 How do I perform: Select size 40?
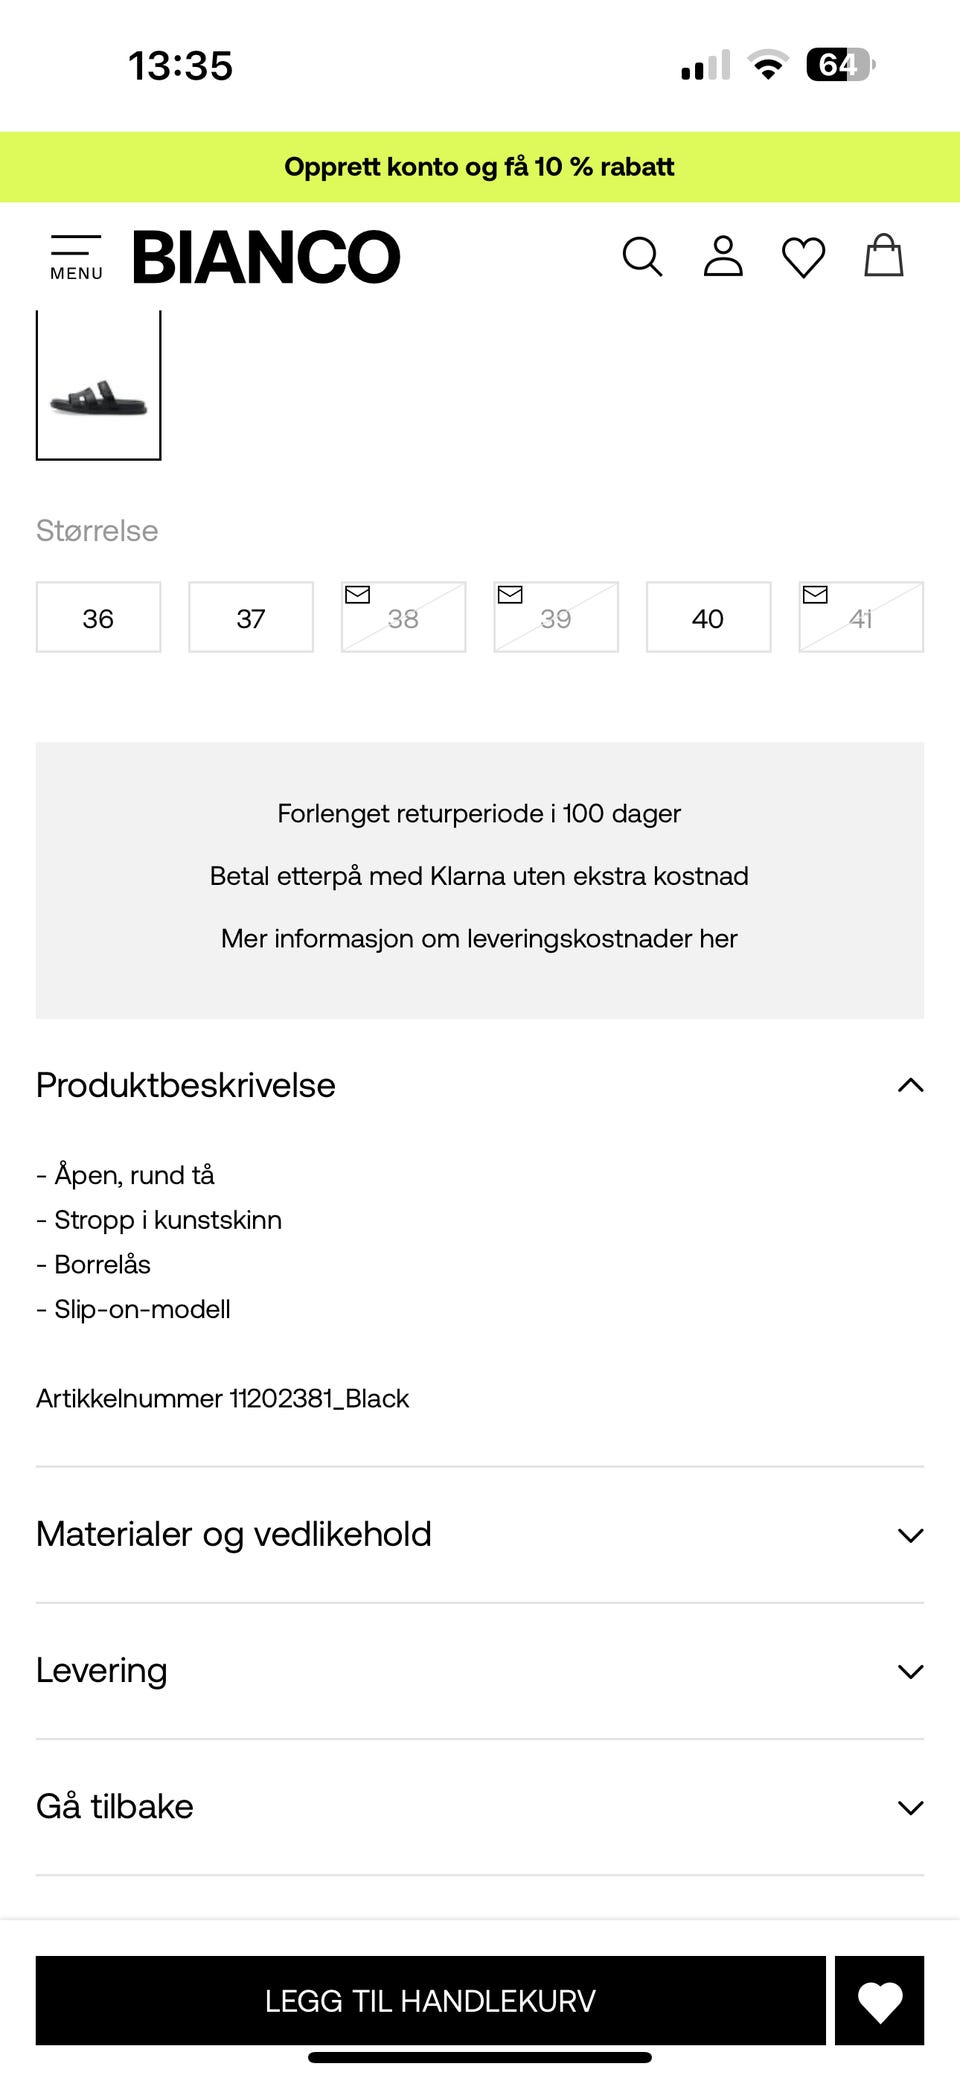(707, 617)
